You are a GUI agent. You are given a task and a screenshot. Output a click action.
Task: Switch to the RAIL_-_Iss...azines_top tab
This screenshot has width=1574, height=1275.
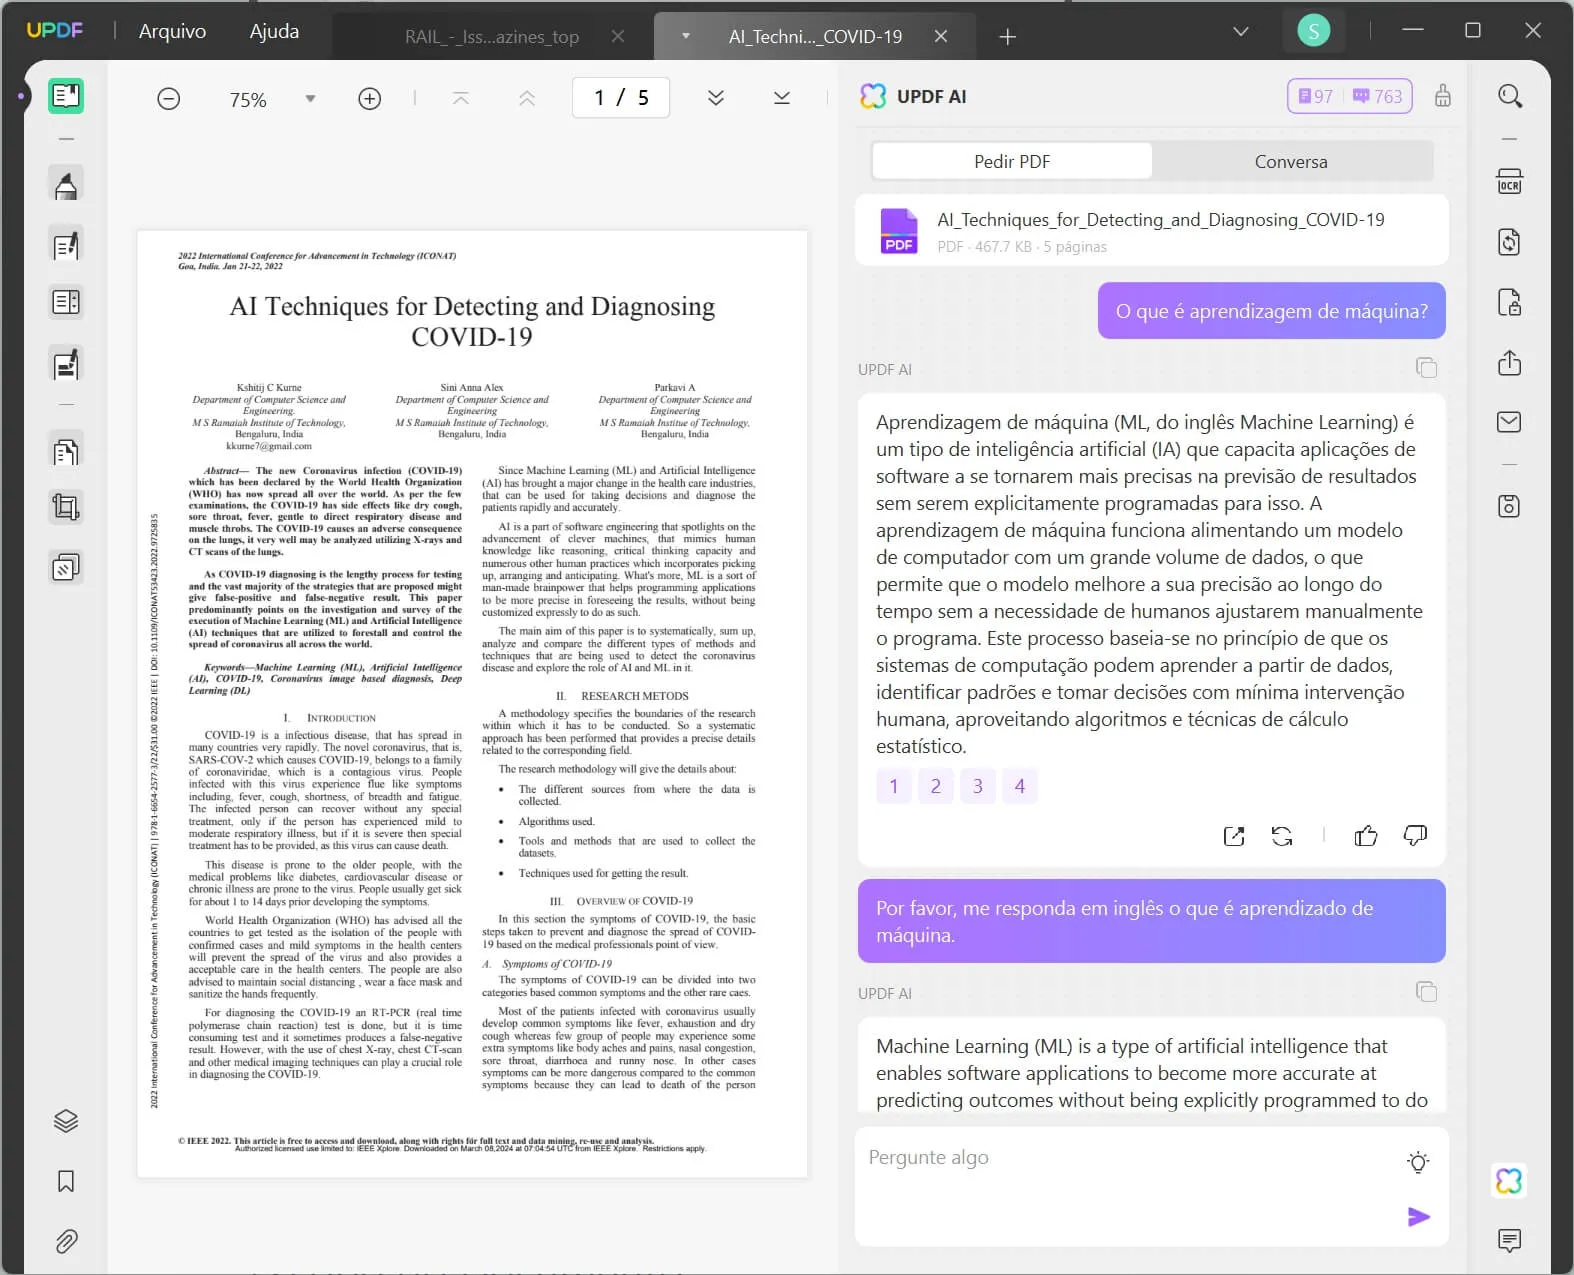(492, 37)
